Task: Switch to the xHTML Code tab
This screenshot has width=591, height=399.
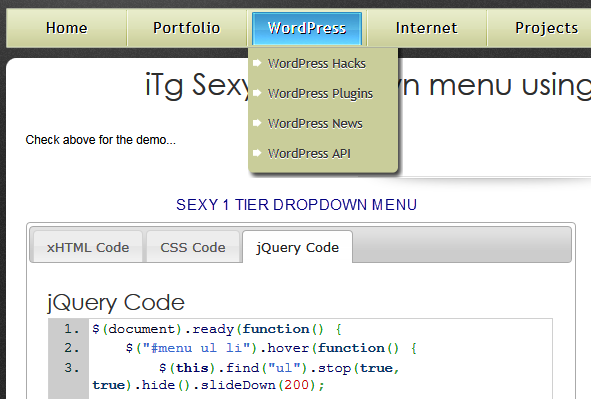Action: tap(88, 247)
